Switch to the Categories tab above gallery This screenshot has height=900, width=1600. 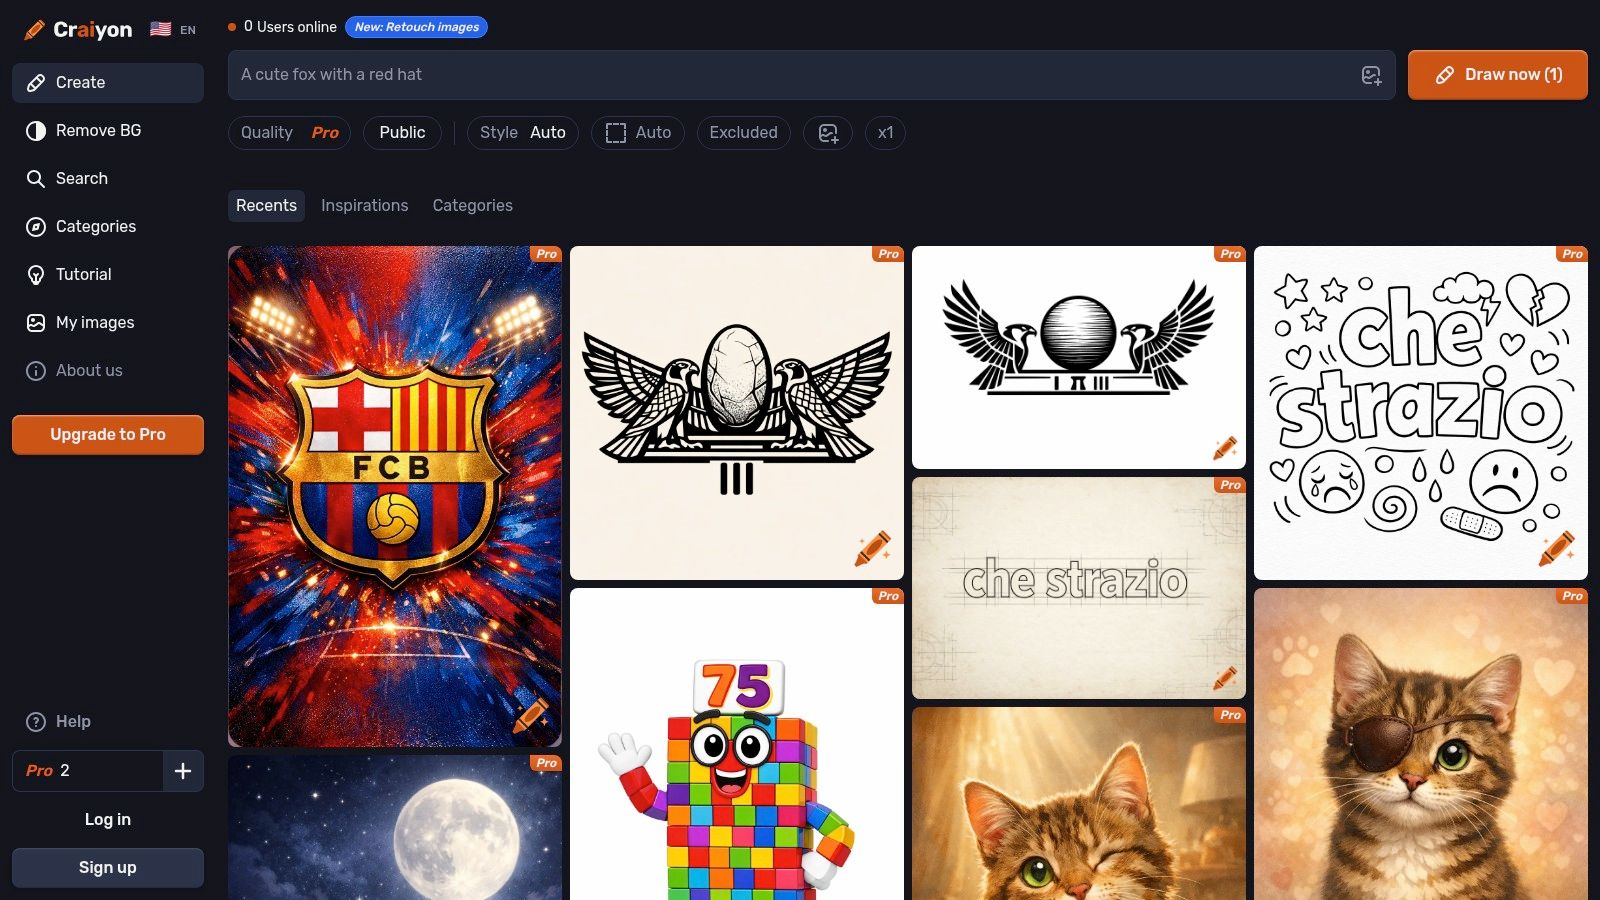tap(472, 206)
